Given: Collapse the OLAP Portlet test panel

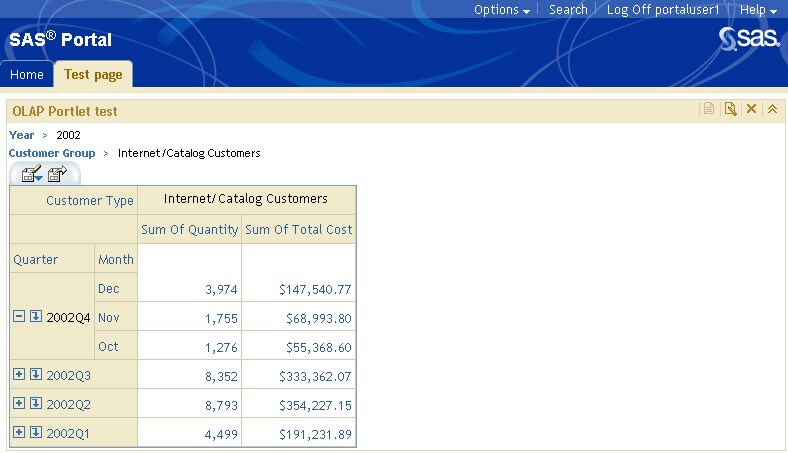Looking at the screenshot, I should pyautogui.click(x=772, y=109).
